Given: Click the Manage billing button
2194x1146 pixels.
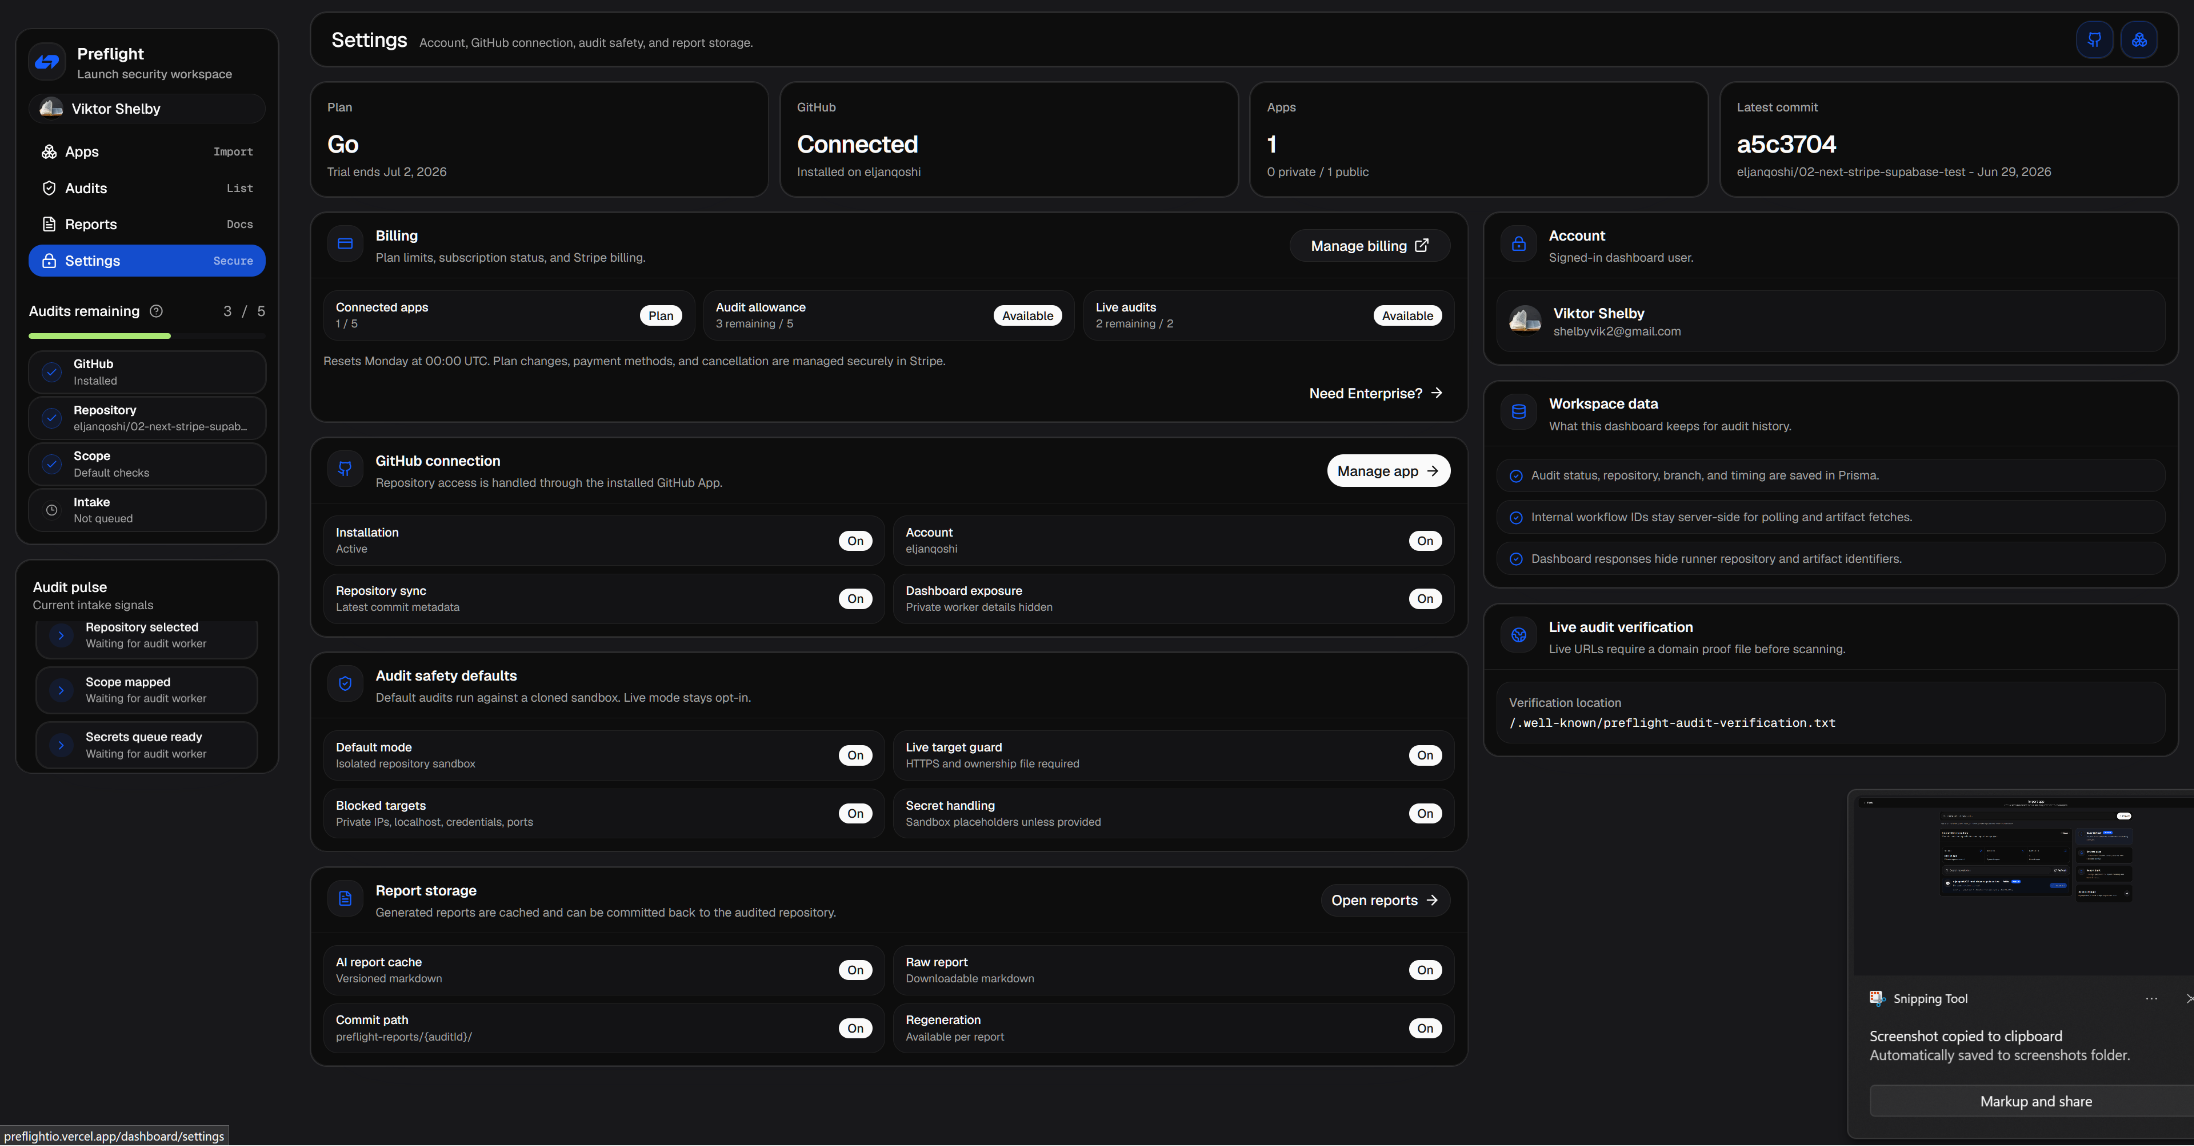Looking at the screenshot, I should [1369, 246].
